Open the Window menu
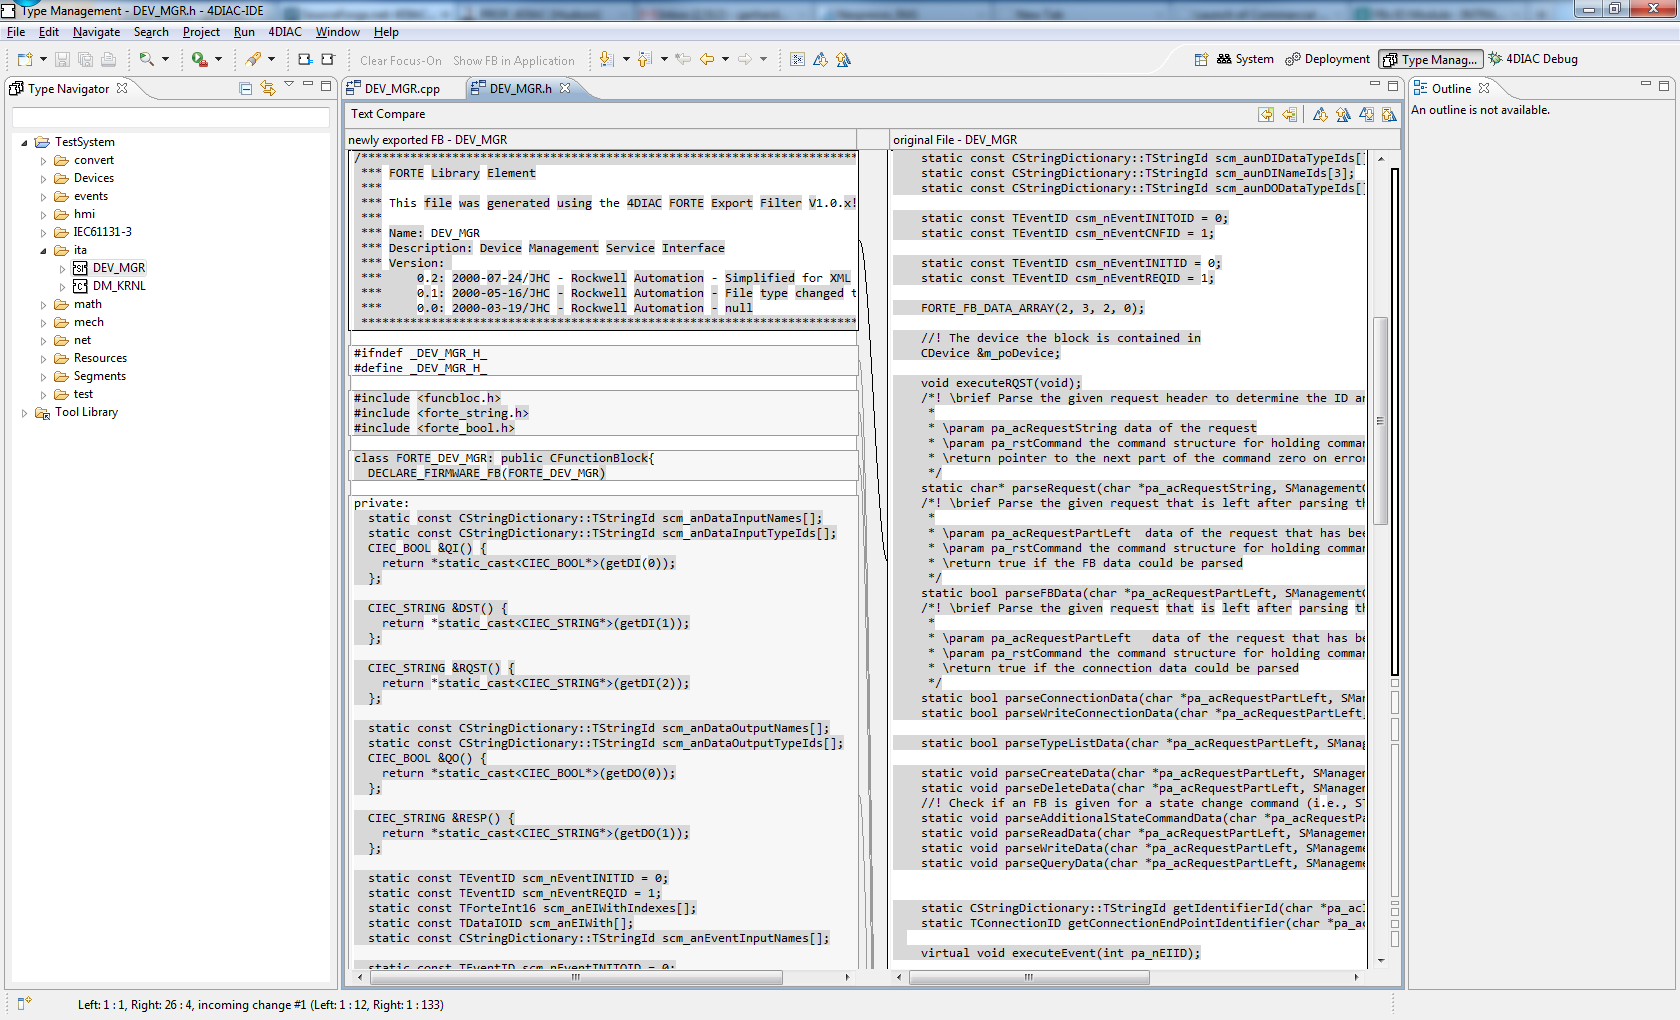The image size is (1680, 1020). (x=338, y=32)
